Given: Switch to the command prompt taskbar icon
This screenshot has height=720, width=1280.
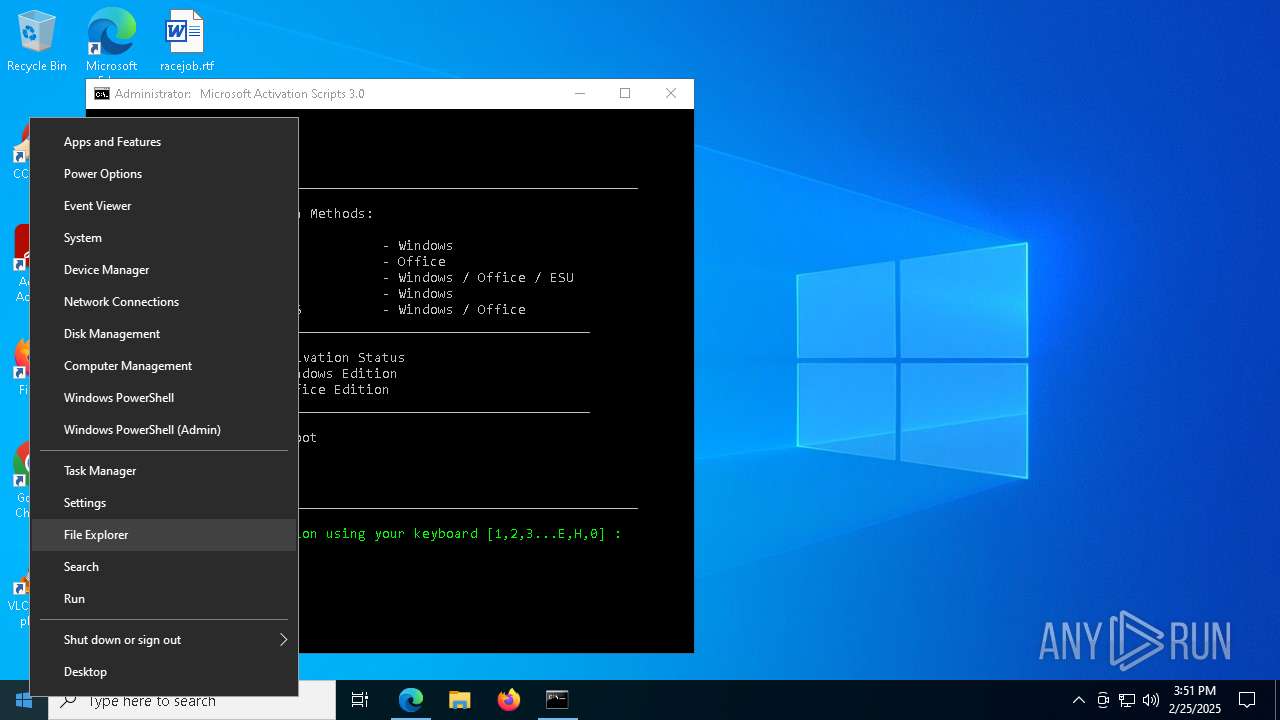Looking at the screenshot, I should tap(557, 700).
